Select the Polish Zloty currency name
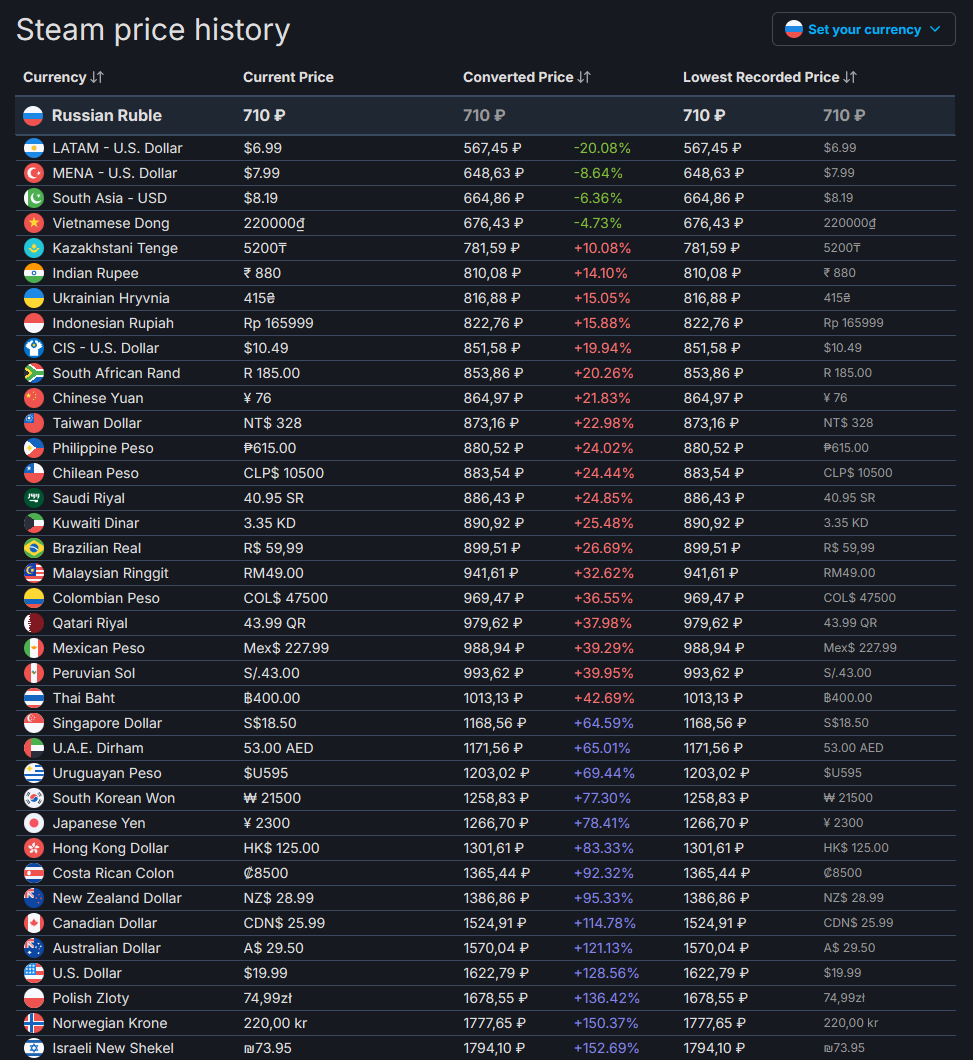Screen dimensions: 973x1060 pos(91,998)
